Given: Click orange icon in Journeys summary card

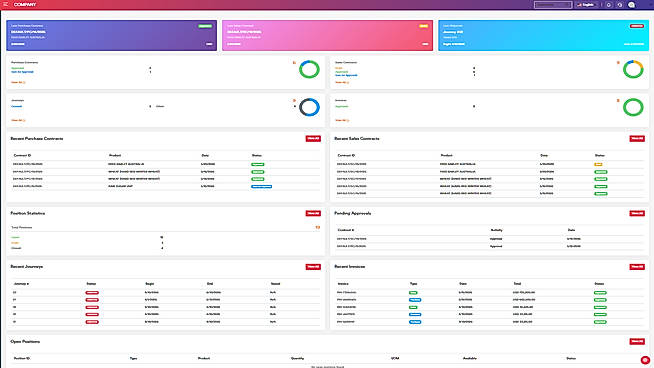Looking at the screenshot, I should (x=294, y=101).
